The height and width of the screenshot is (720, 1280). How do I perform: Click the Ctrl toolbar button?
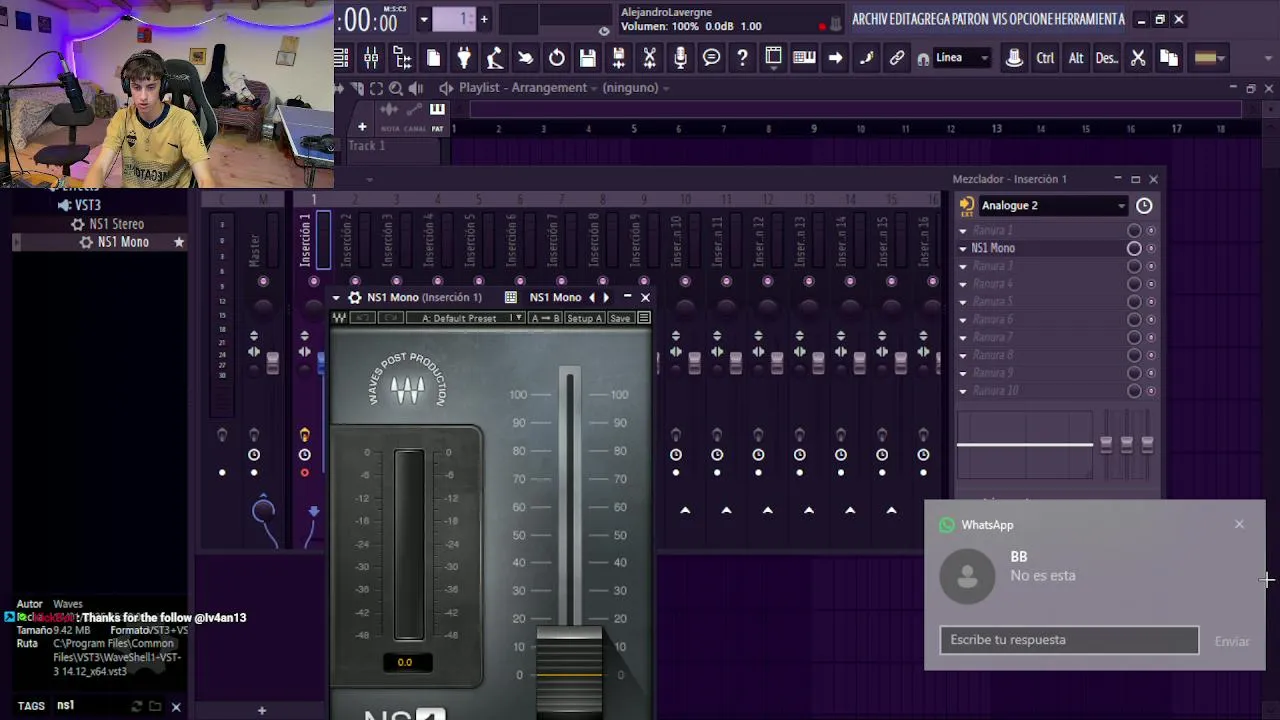[1045, 58]
